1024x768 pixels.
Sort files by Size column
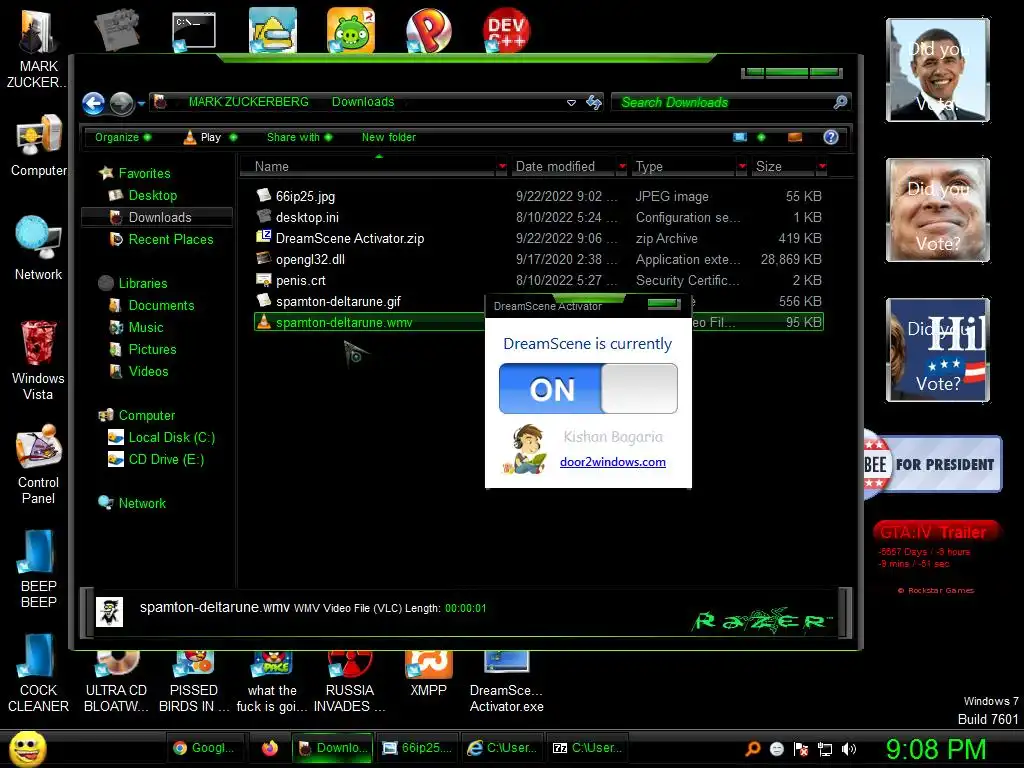point(783,167)
